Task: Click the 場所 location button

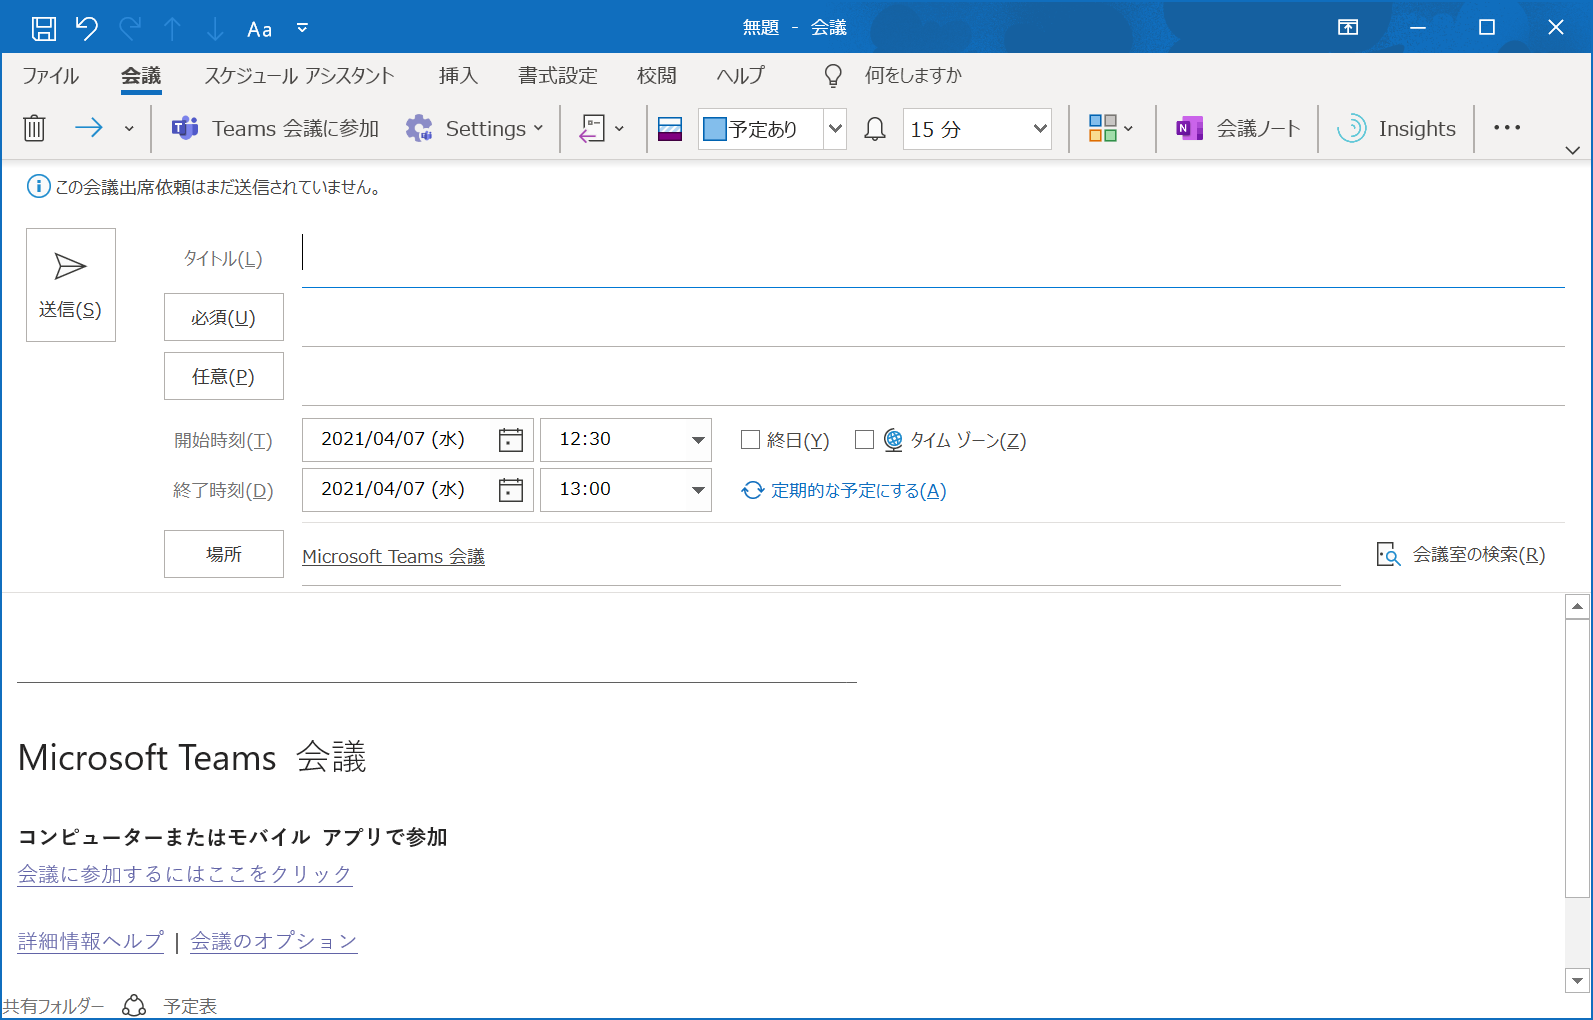Action: pyautogui.click(x=224, y=554)
